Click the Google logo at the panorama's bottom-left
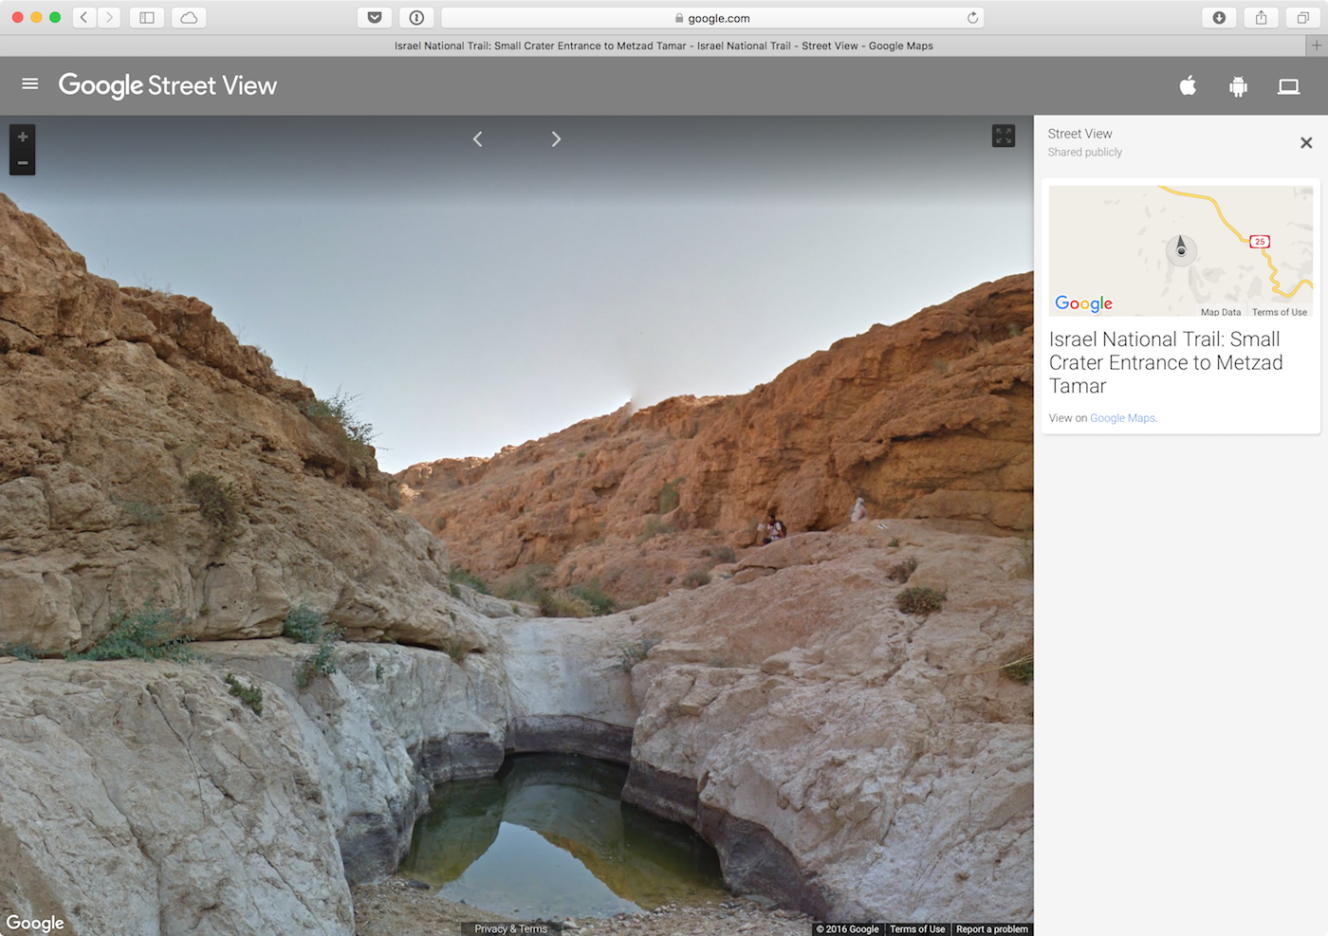 pyautogui.click(x=35, y=923)
